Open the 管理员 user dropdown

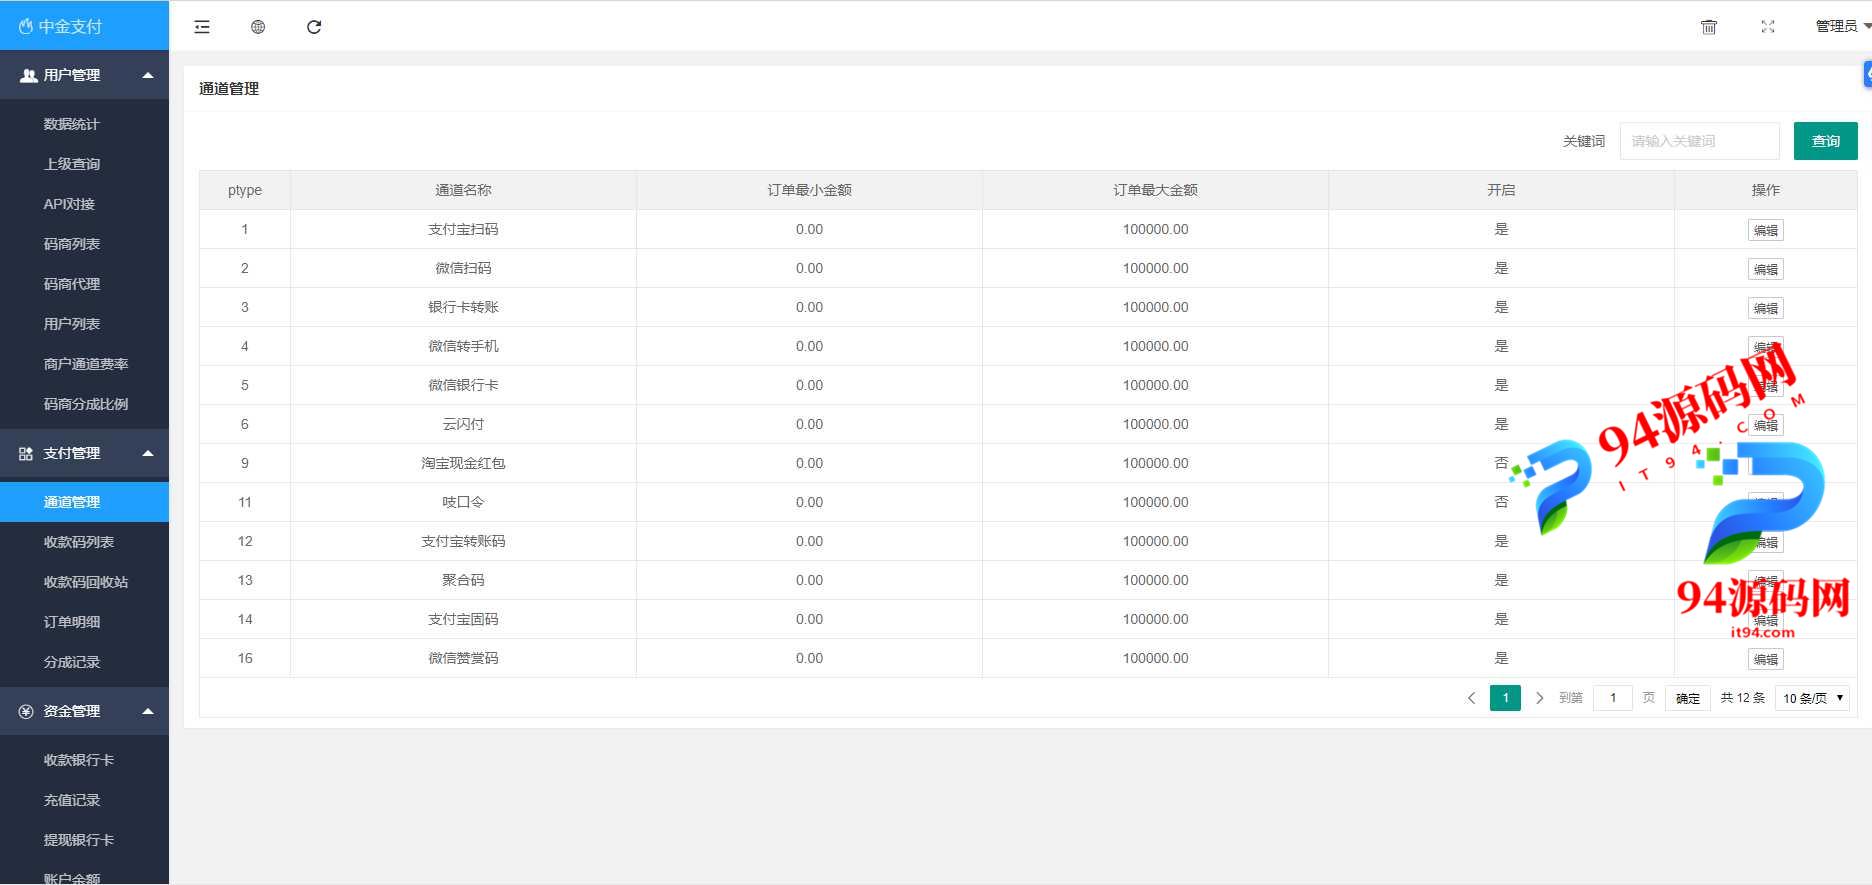[1842, 27]
